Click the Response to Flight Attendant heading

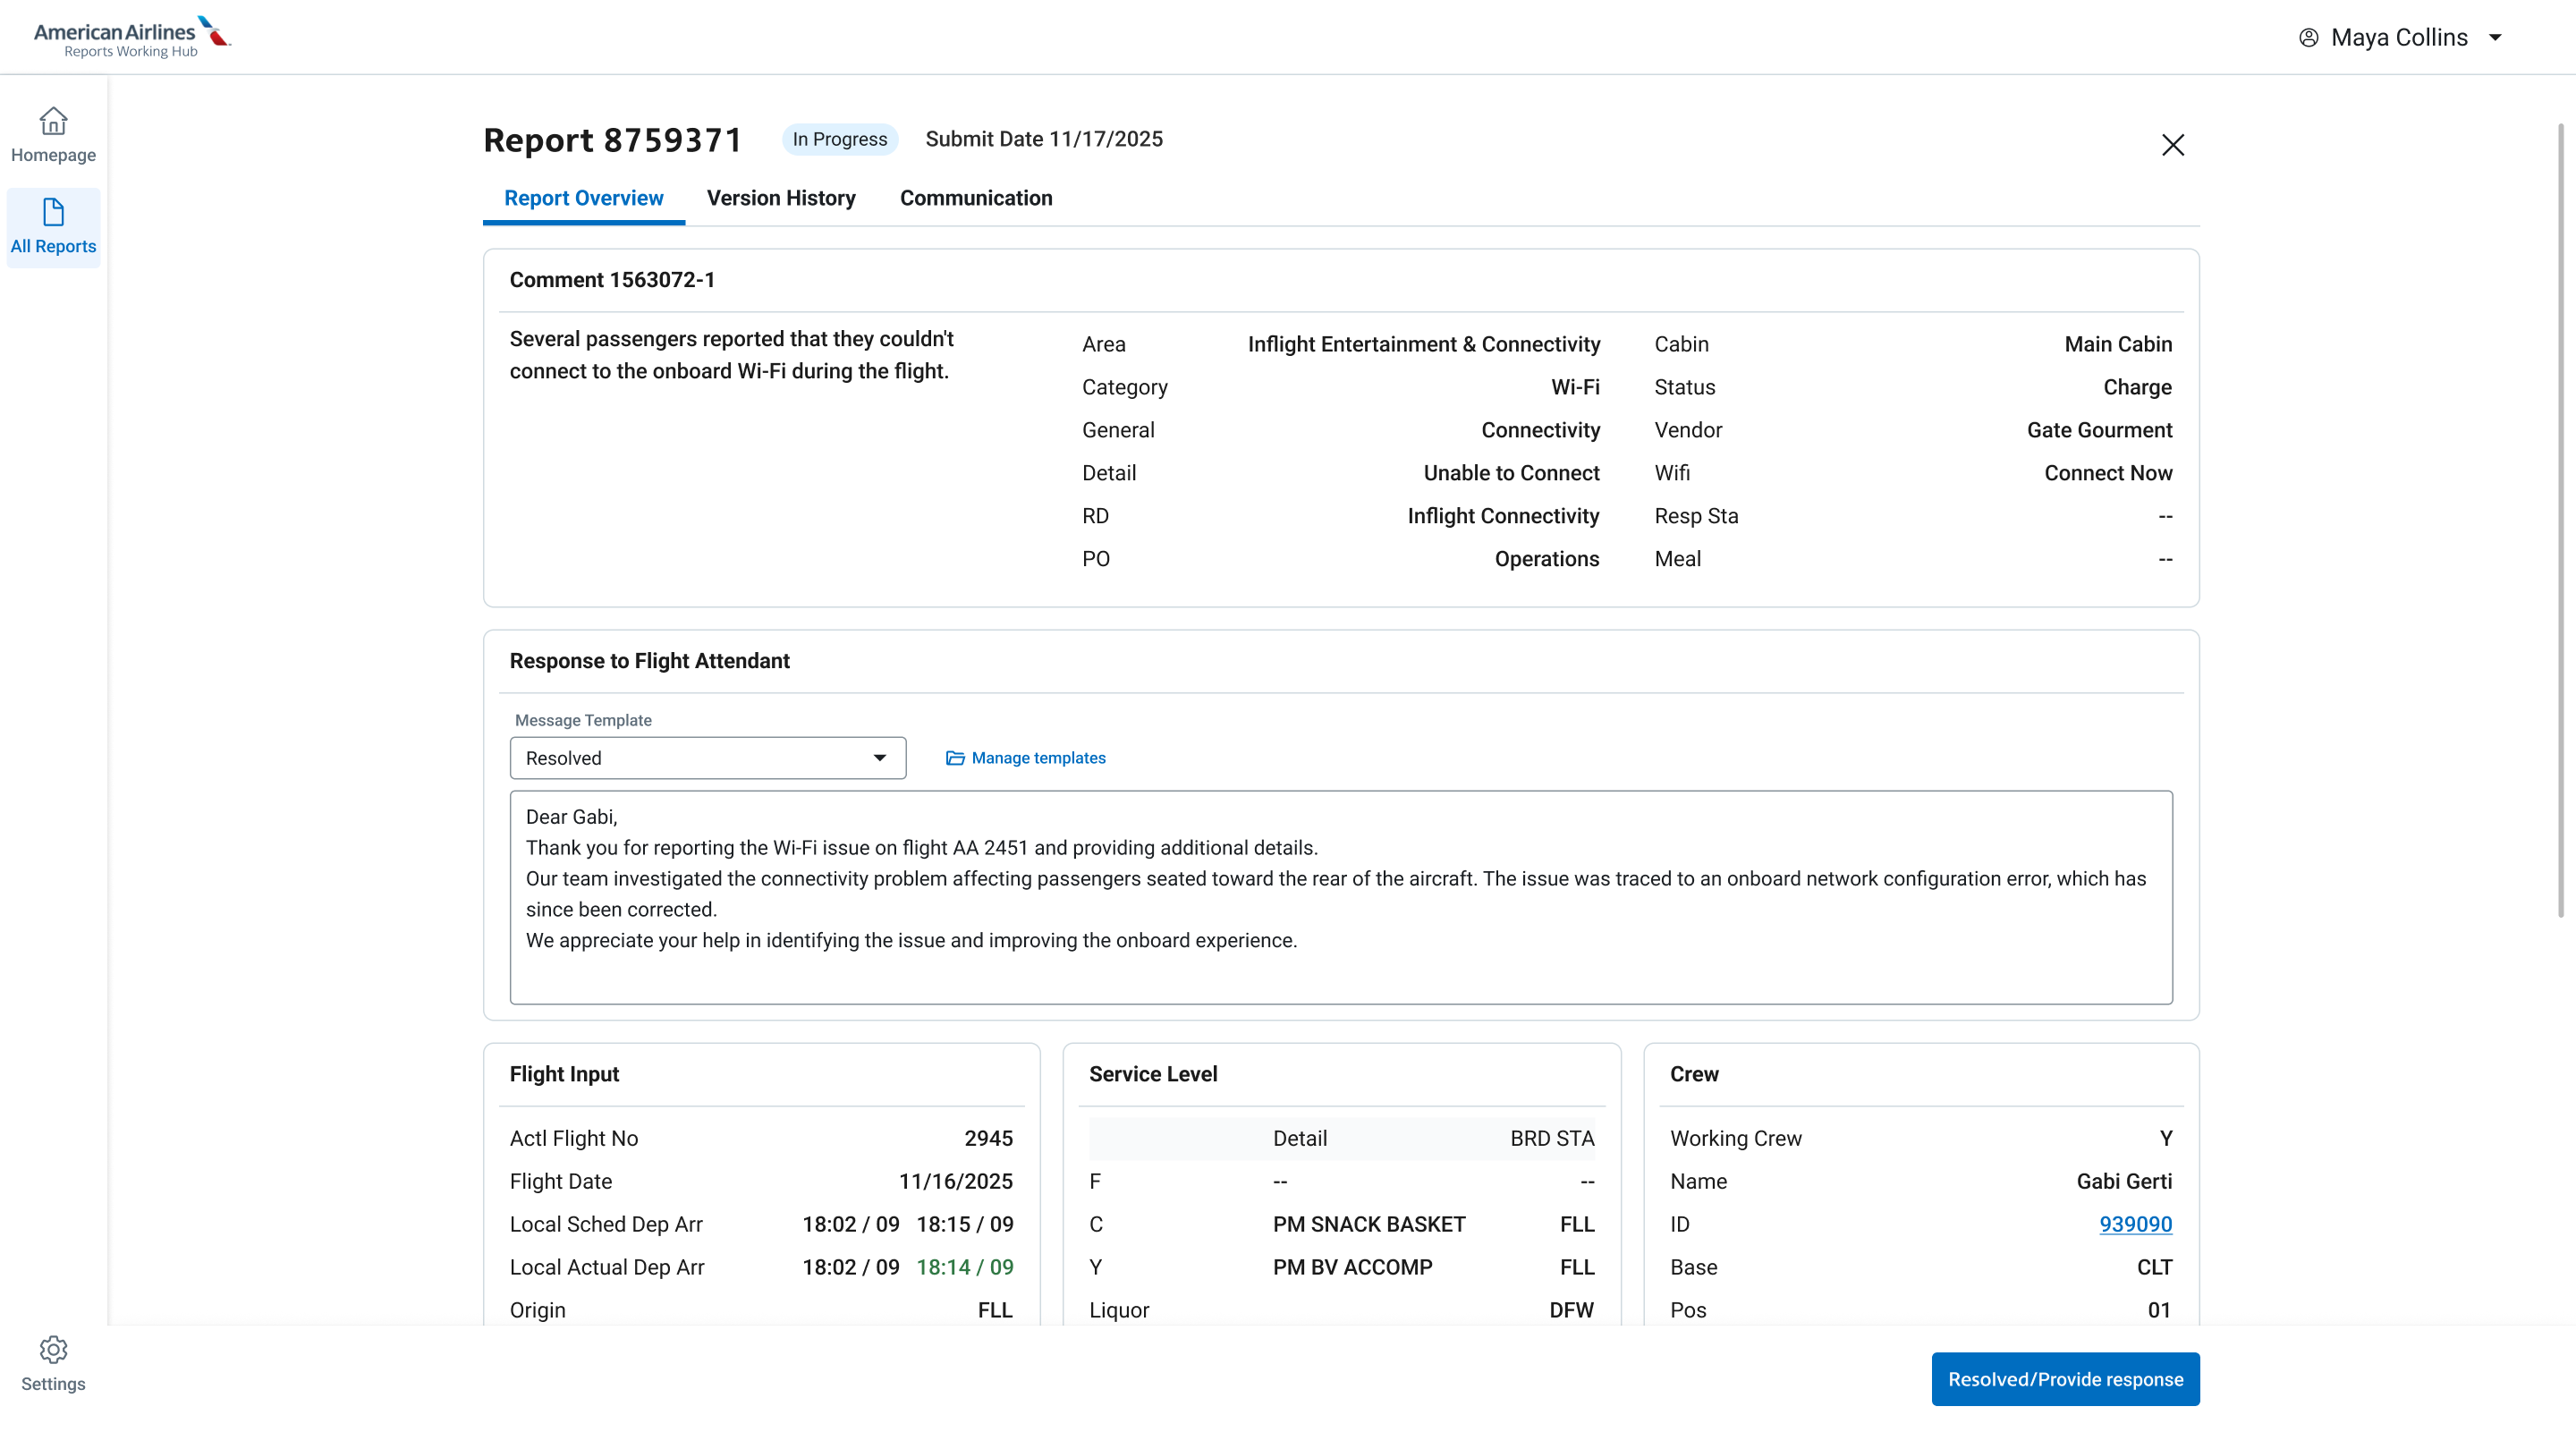coord(649,661)
